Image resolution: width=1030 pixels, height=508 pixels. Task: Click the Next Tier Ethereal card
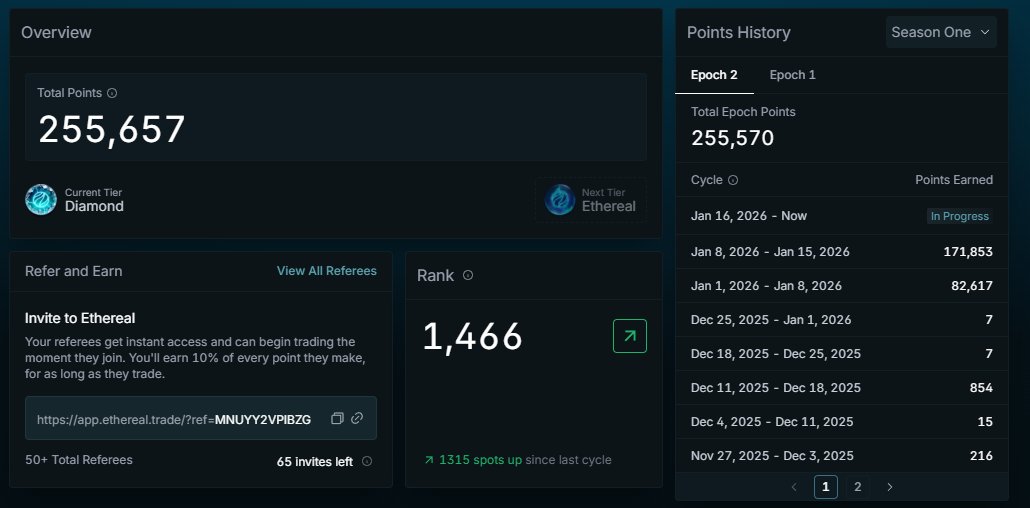point(590,200)
